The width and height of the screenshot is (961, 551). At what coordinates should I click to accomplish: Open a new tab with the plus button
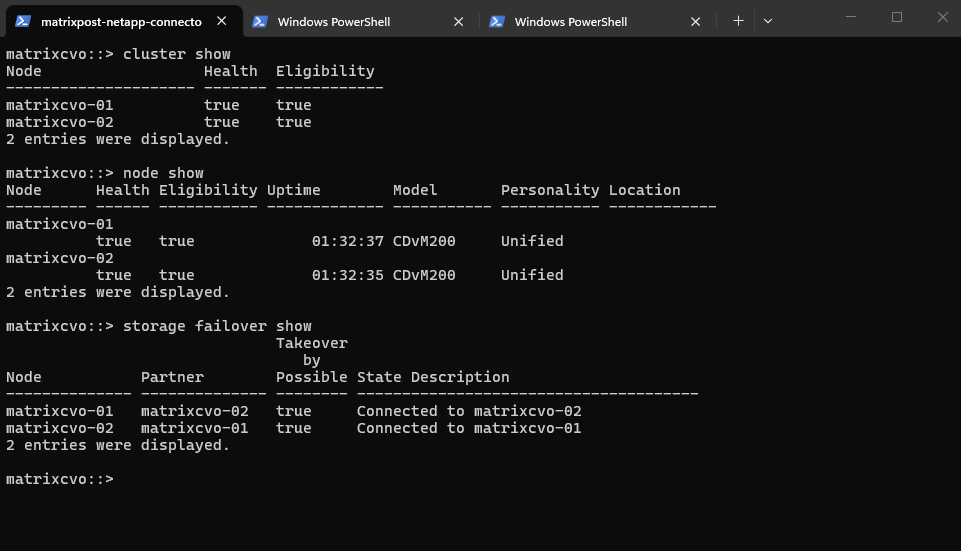pyautogui.click(x=738, y=21)
